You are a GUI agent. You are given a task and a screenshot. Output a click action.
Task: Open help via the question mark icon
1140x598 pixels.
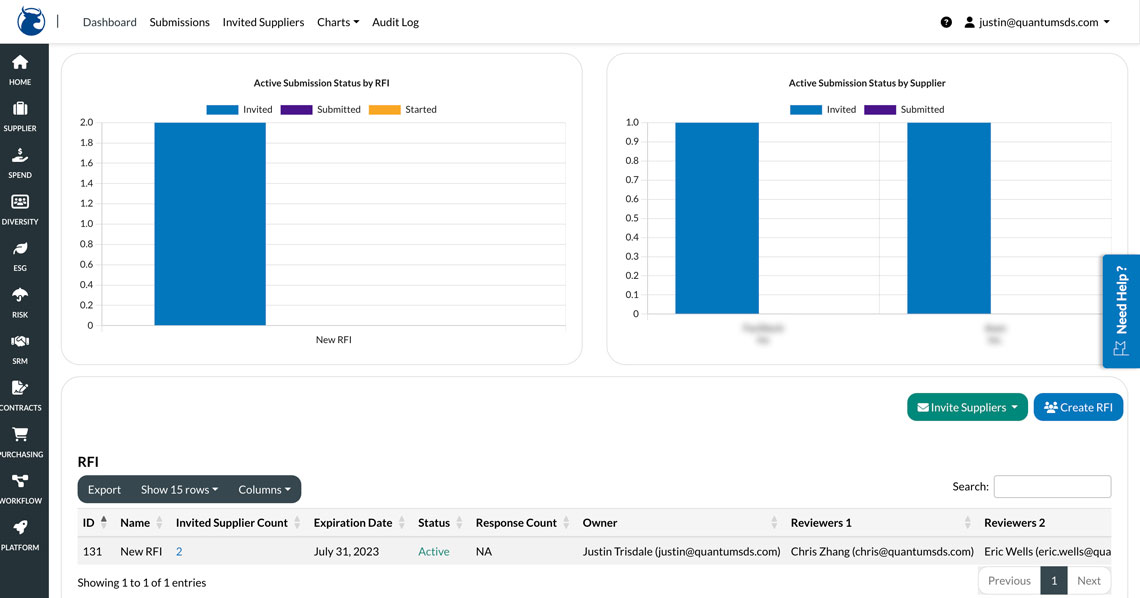click(x=946, y=21)
